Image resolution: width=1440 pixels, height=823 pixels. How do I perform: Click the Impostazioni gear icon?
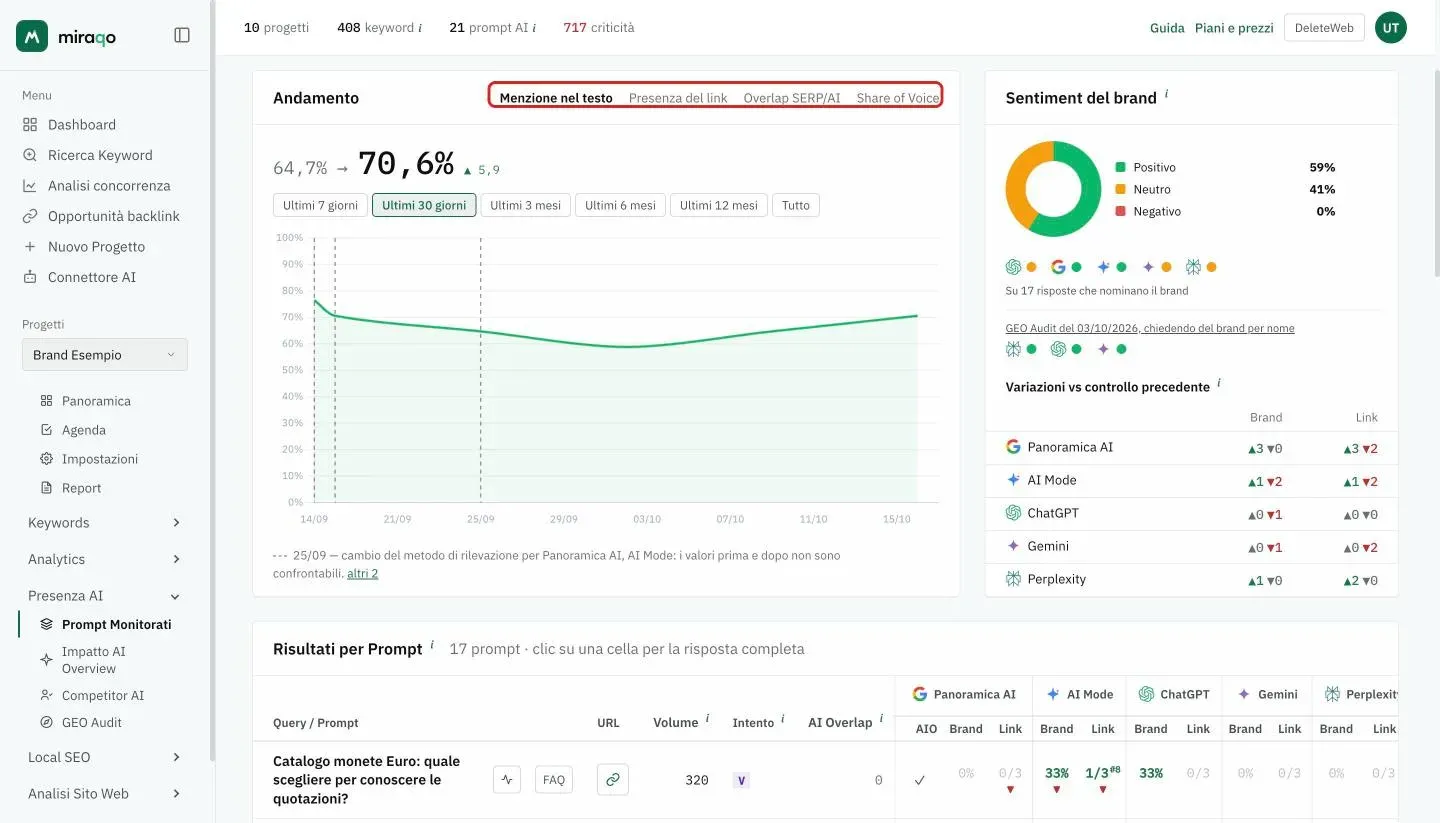pyautogui.click(x=46, y=459)
